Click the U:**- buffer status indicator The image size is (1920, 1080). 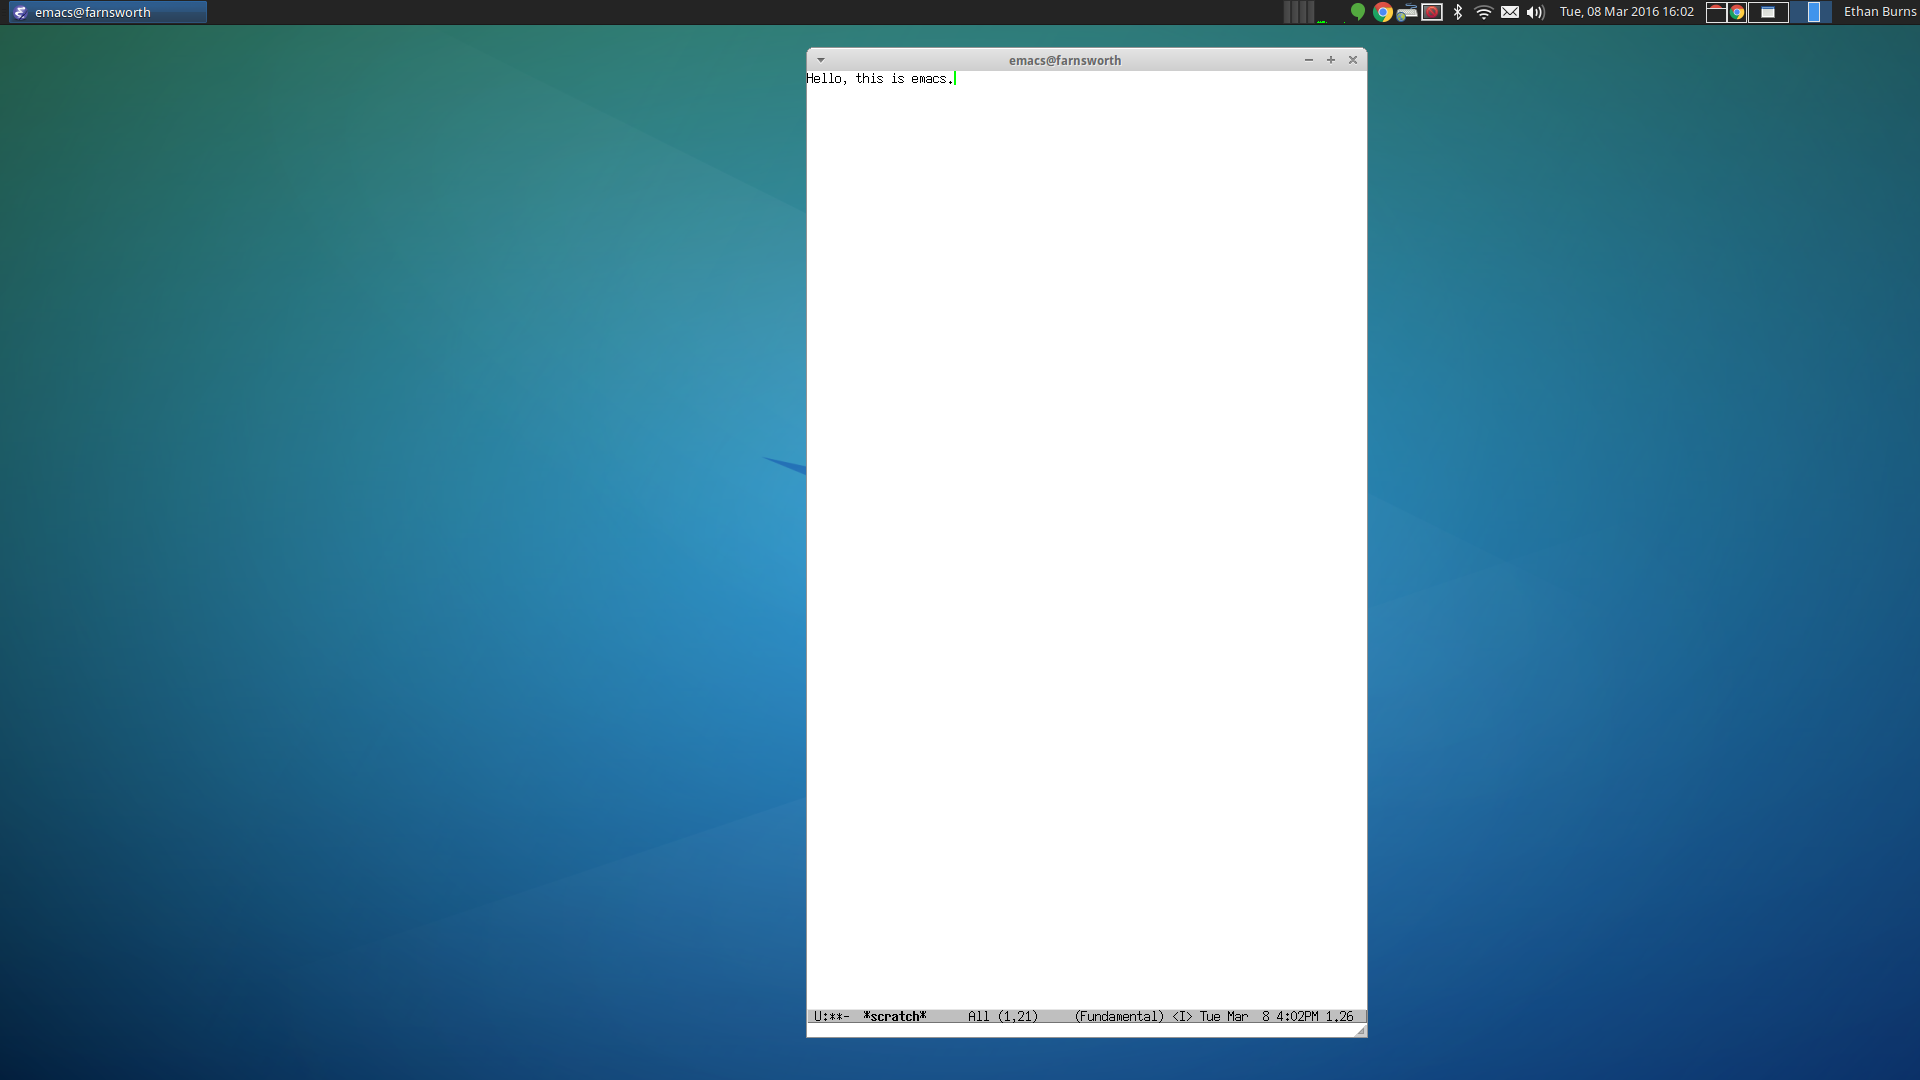coord(831,1016)
